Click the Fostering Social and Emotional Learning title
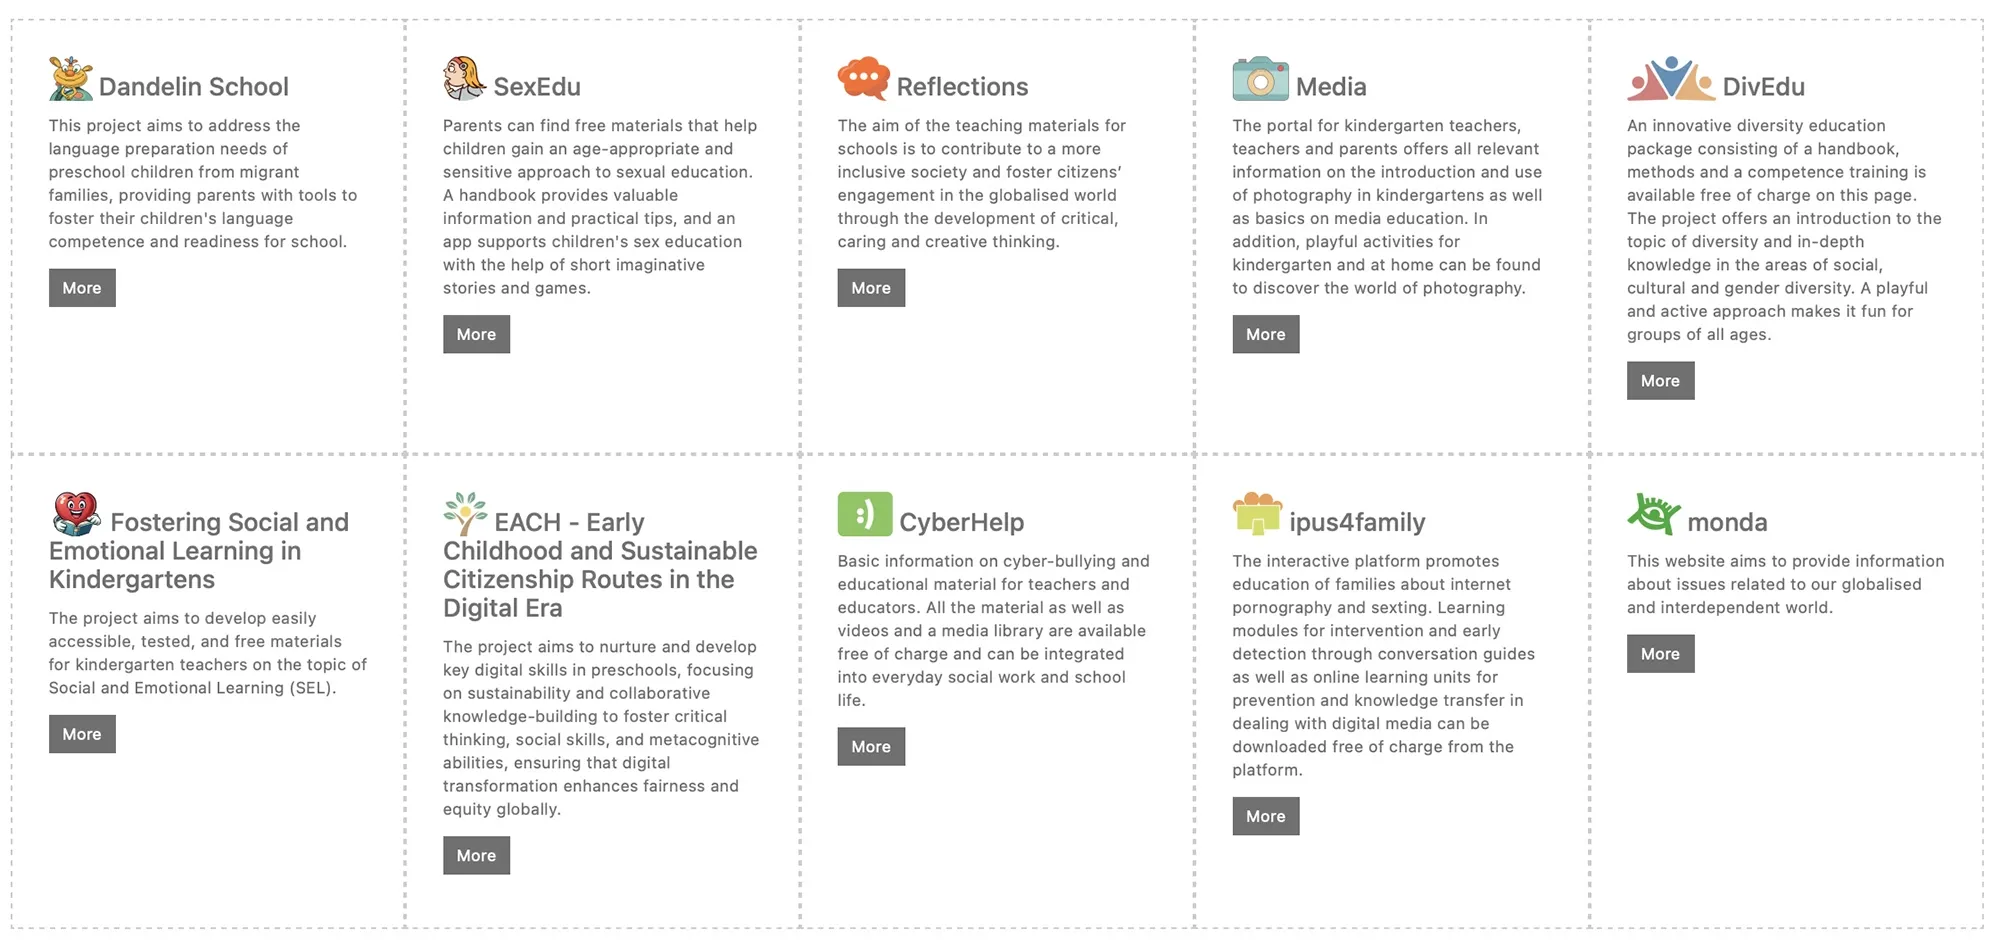Screen dimensions: 2000x946 coord(200,551)
